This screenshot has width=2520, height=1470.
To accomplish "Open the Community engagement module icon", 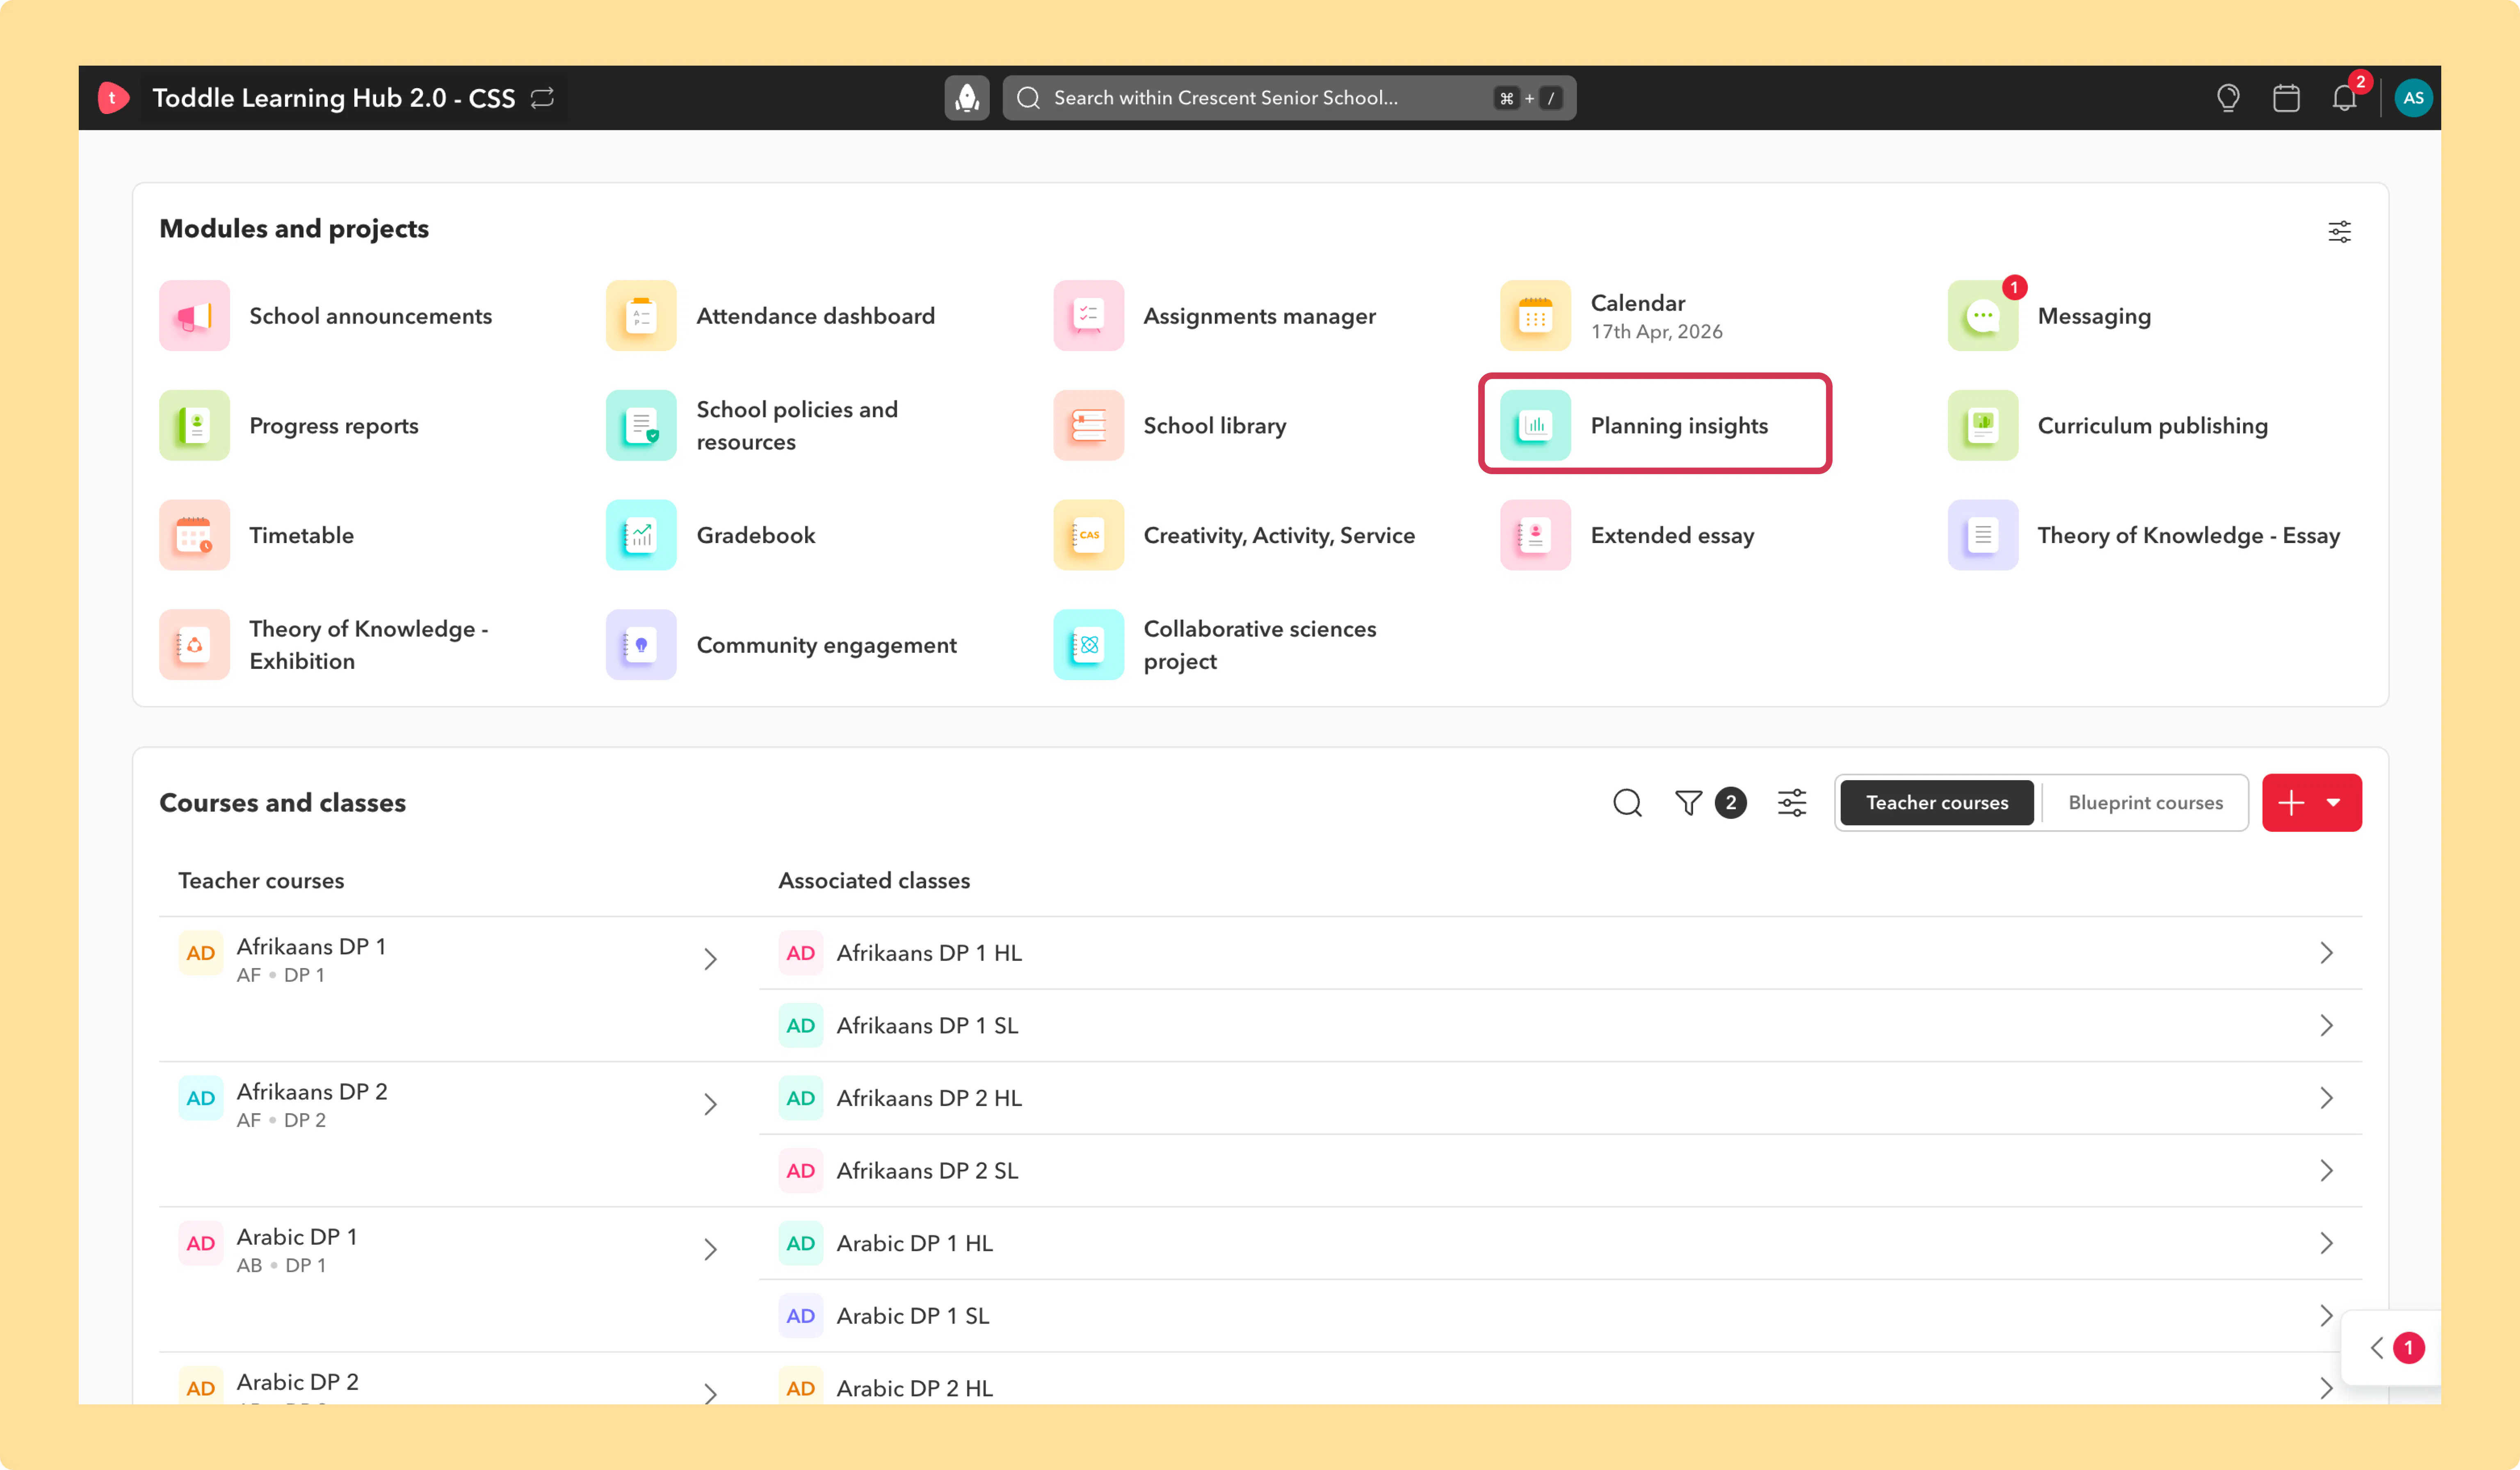I will [641, 645].
